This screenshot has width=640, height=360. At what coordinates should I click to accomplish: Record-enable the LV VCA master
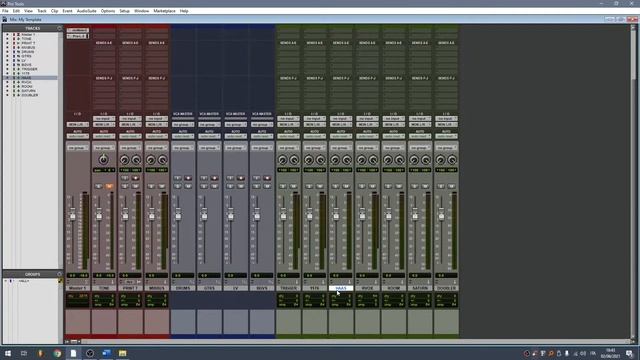coord(240,178)
